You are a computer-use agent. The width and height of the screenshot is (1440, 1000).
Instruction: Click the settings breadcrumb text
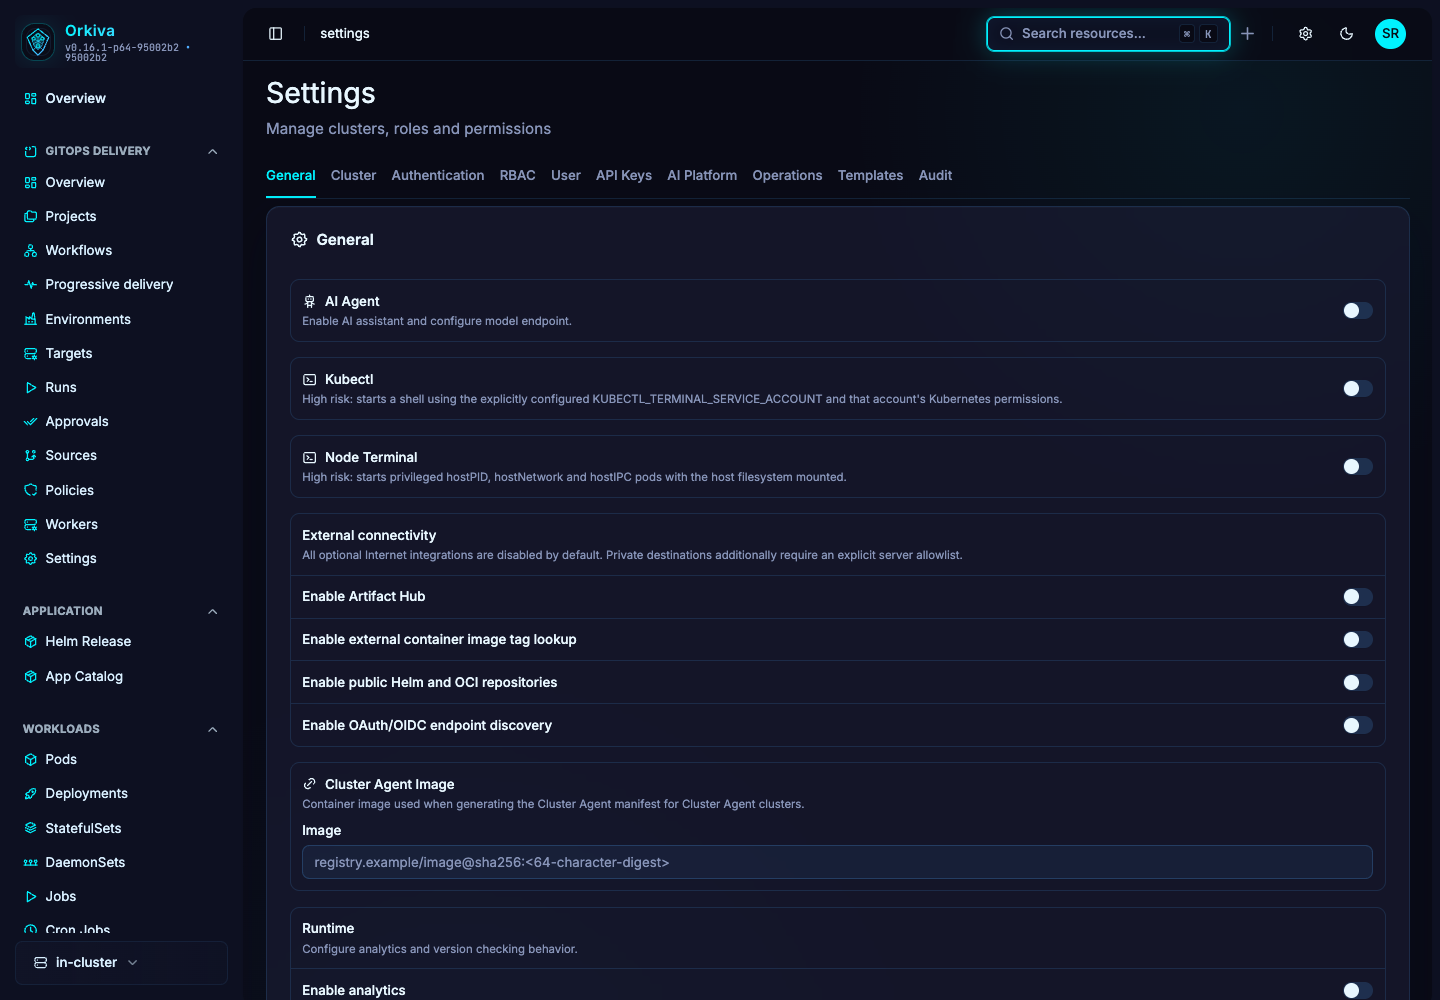345,34
